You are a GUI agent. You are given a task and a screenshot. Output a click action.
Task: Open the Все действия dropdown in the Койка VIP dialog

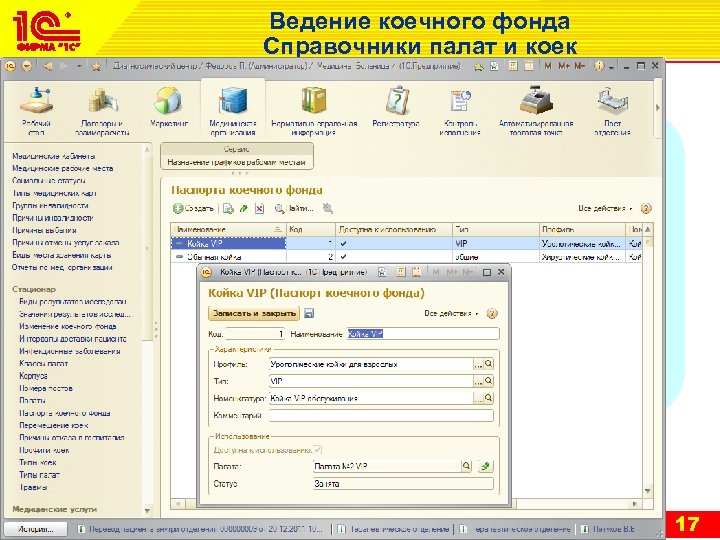(x=451, y=314)
